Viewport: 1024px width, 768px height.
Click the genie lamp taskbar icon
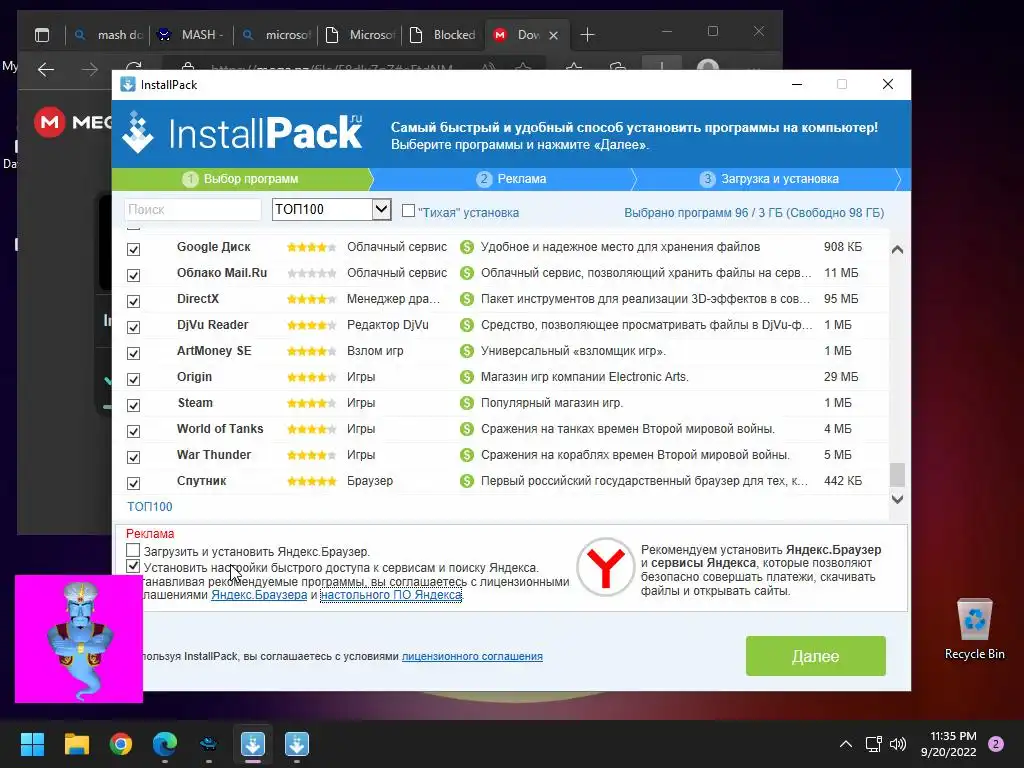tap(208, 744)
